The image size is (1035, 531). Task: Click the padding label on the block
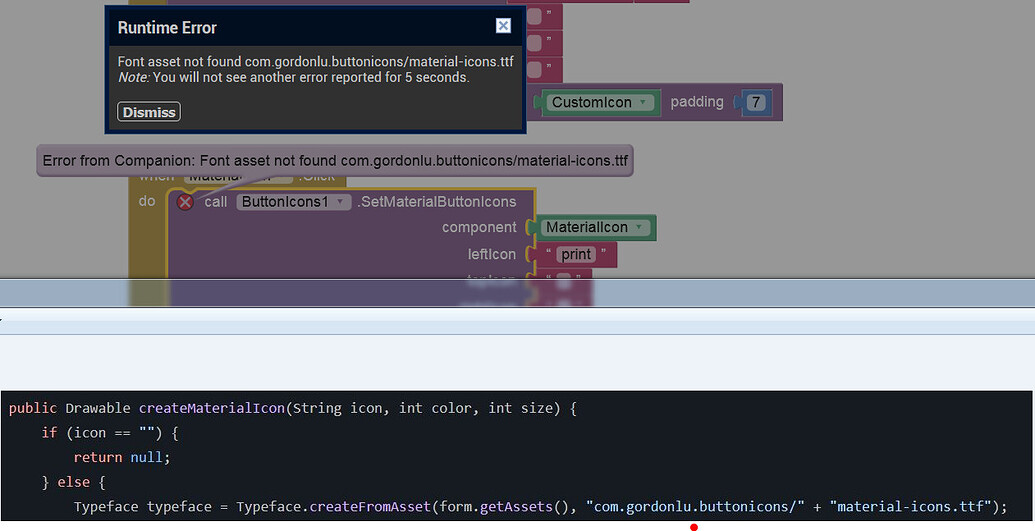click(x=697, y=102)
